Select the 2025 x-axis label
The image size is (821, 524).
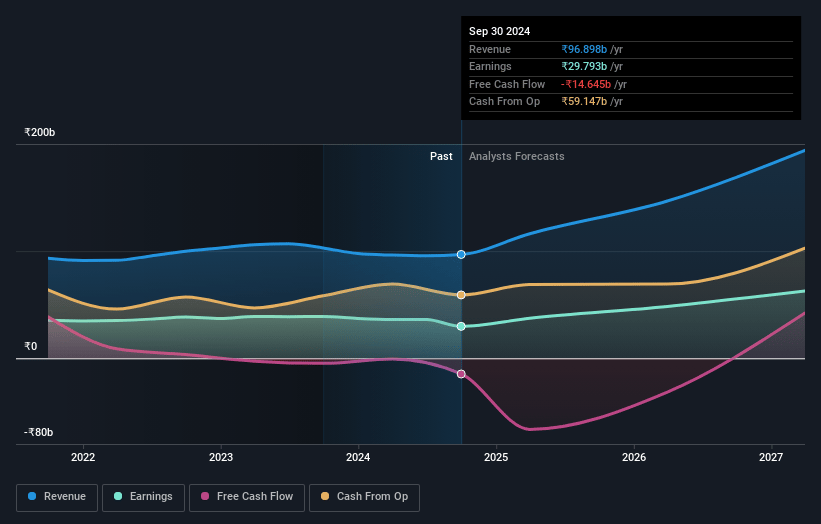[496, 457]
